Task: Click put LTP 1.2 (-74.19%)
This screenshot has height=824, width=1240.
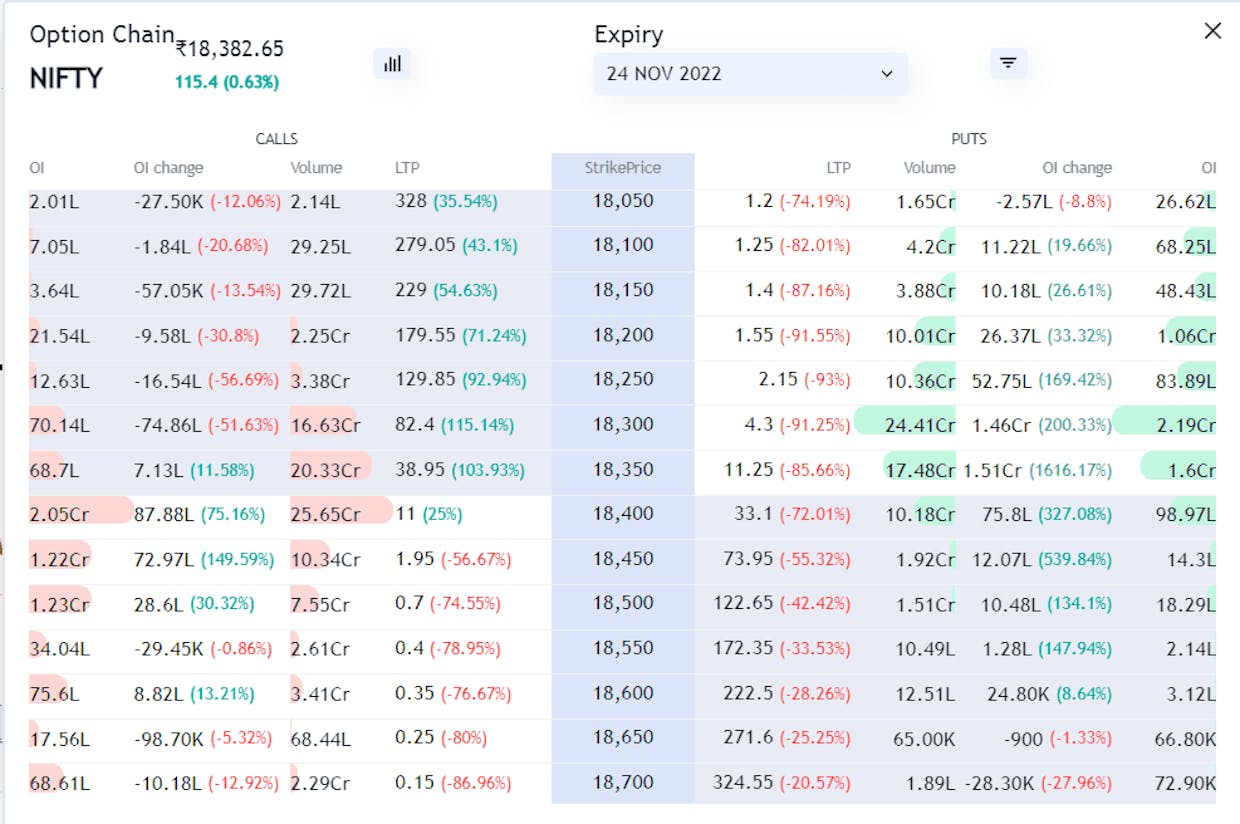Action: (x=798, y=201)
